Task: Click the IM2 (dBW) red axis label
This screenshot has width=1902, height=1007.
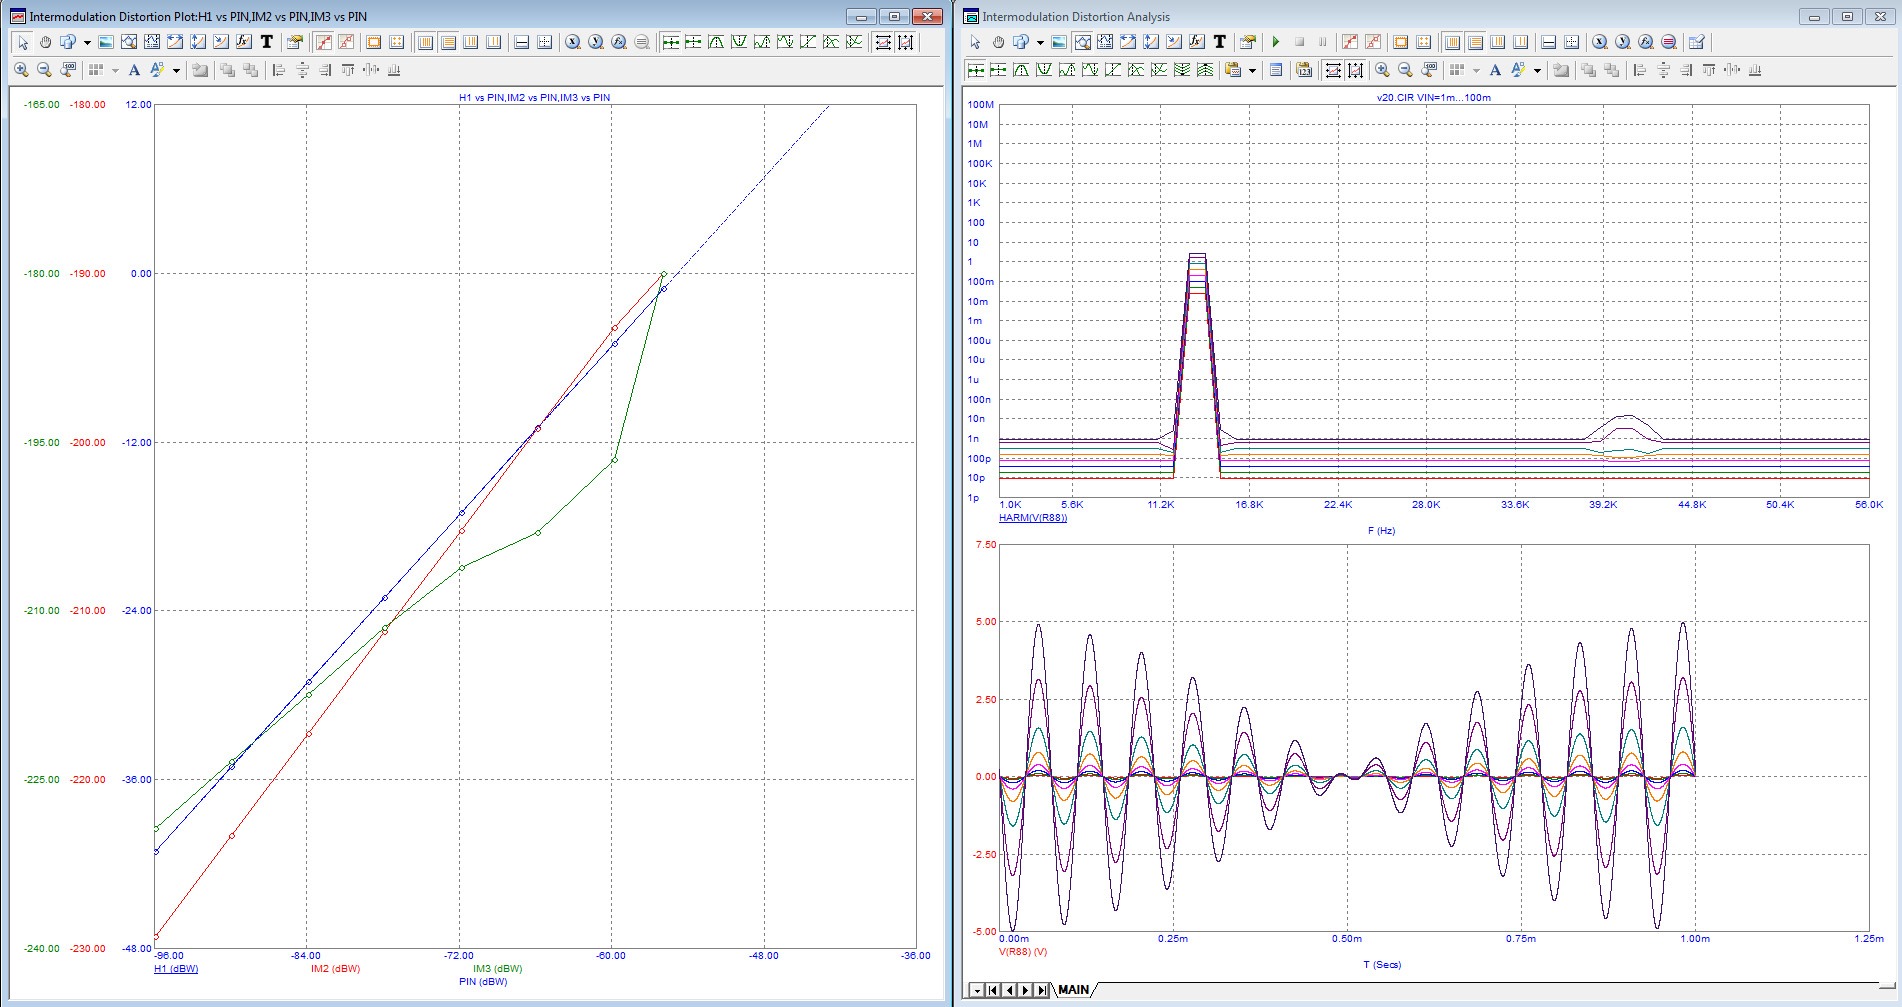Action: 335,969
